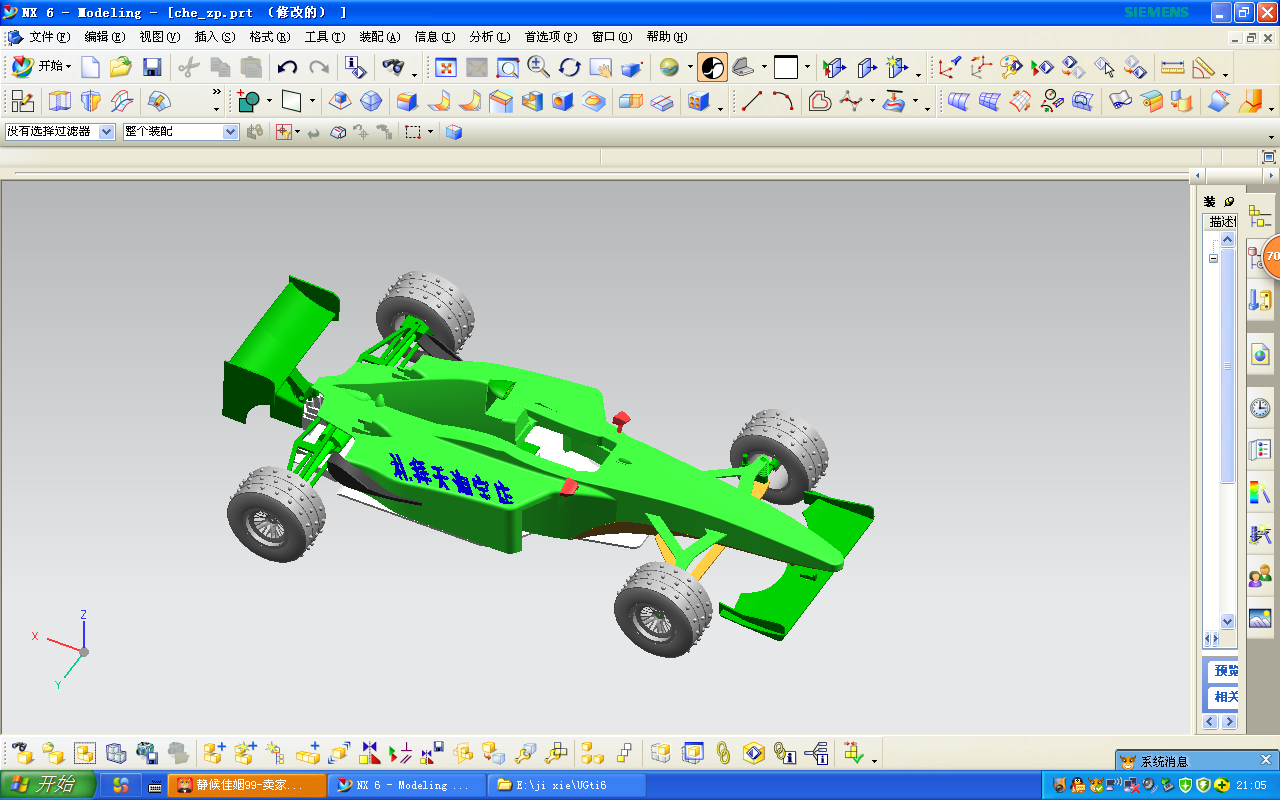Expand the 整个装配 scope dropdown
Viewport: 1280px width, 800px height.
click(230, 132)
